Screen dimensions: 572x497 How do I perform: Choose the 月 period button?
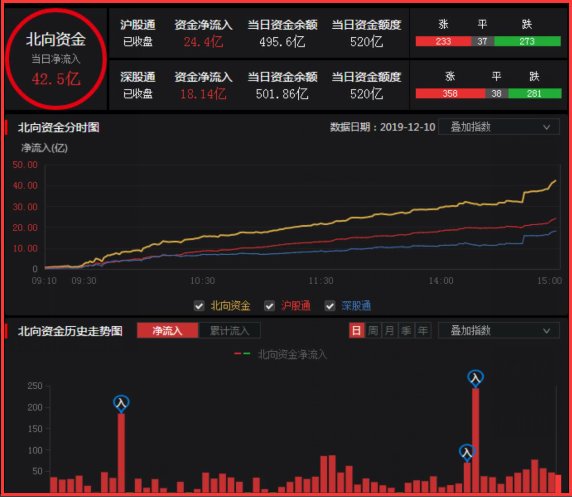(x=390, y=331)
